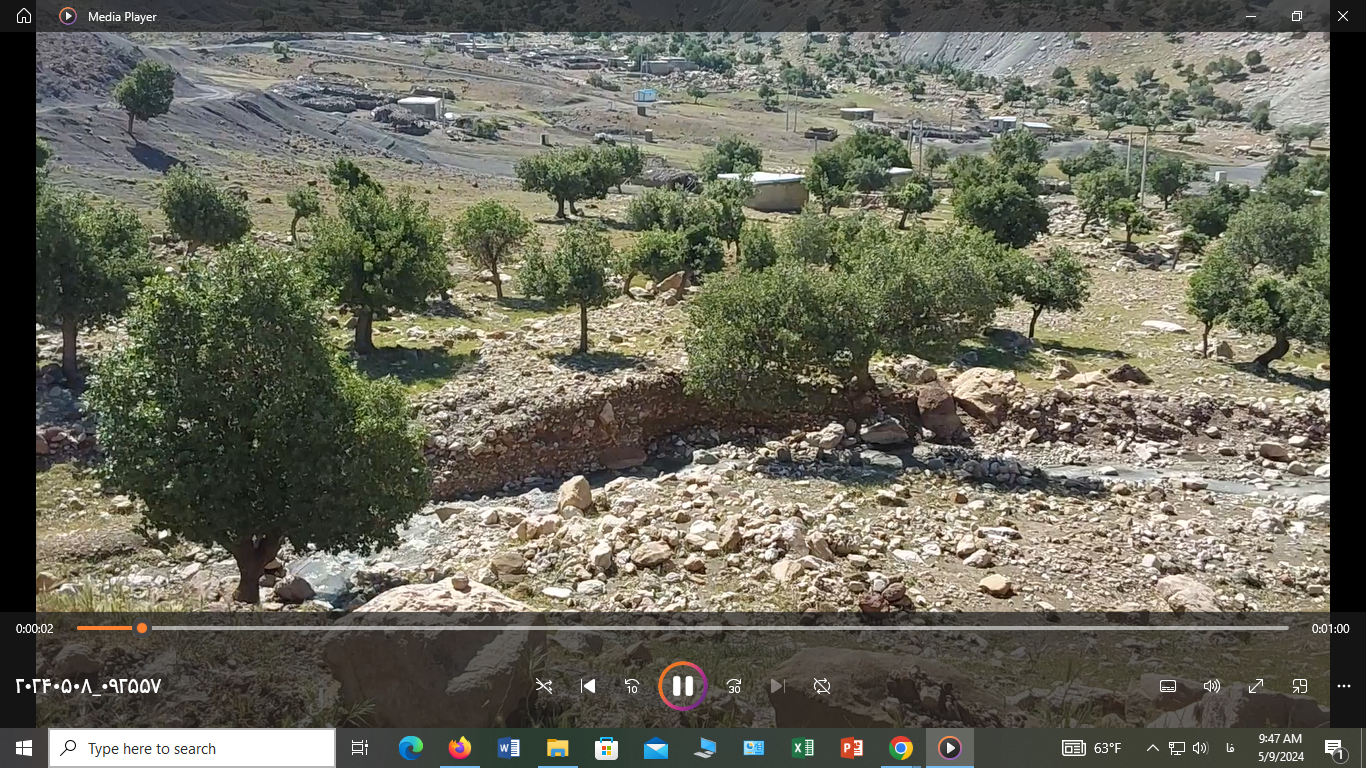Click elapsed time 0:00:02
This screenshot has width=1366, height=768.
(x=34, y=629)
